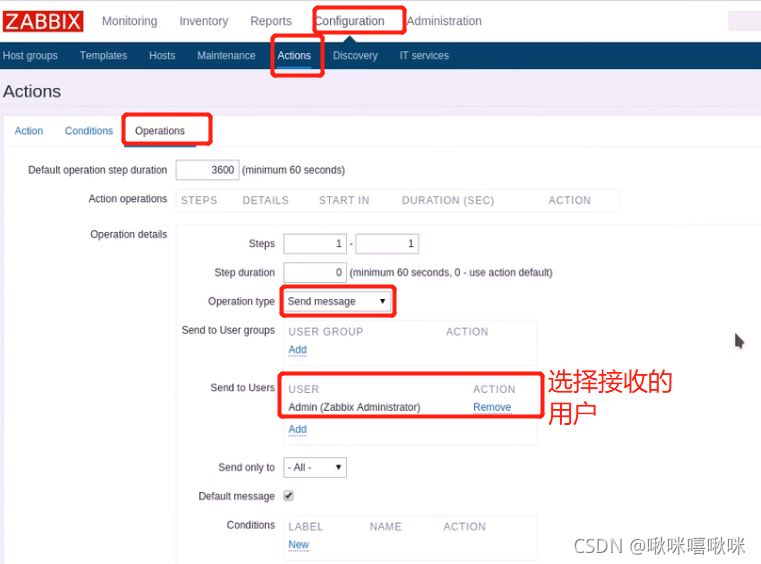Image resolution: width=761 pixels, height=564 pixels.
Task: Click the DETAILS column header
Action: point(265,200)
